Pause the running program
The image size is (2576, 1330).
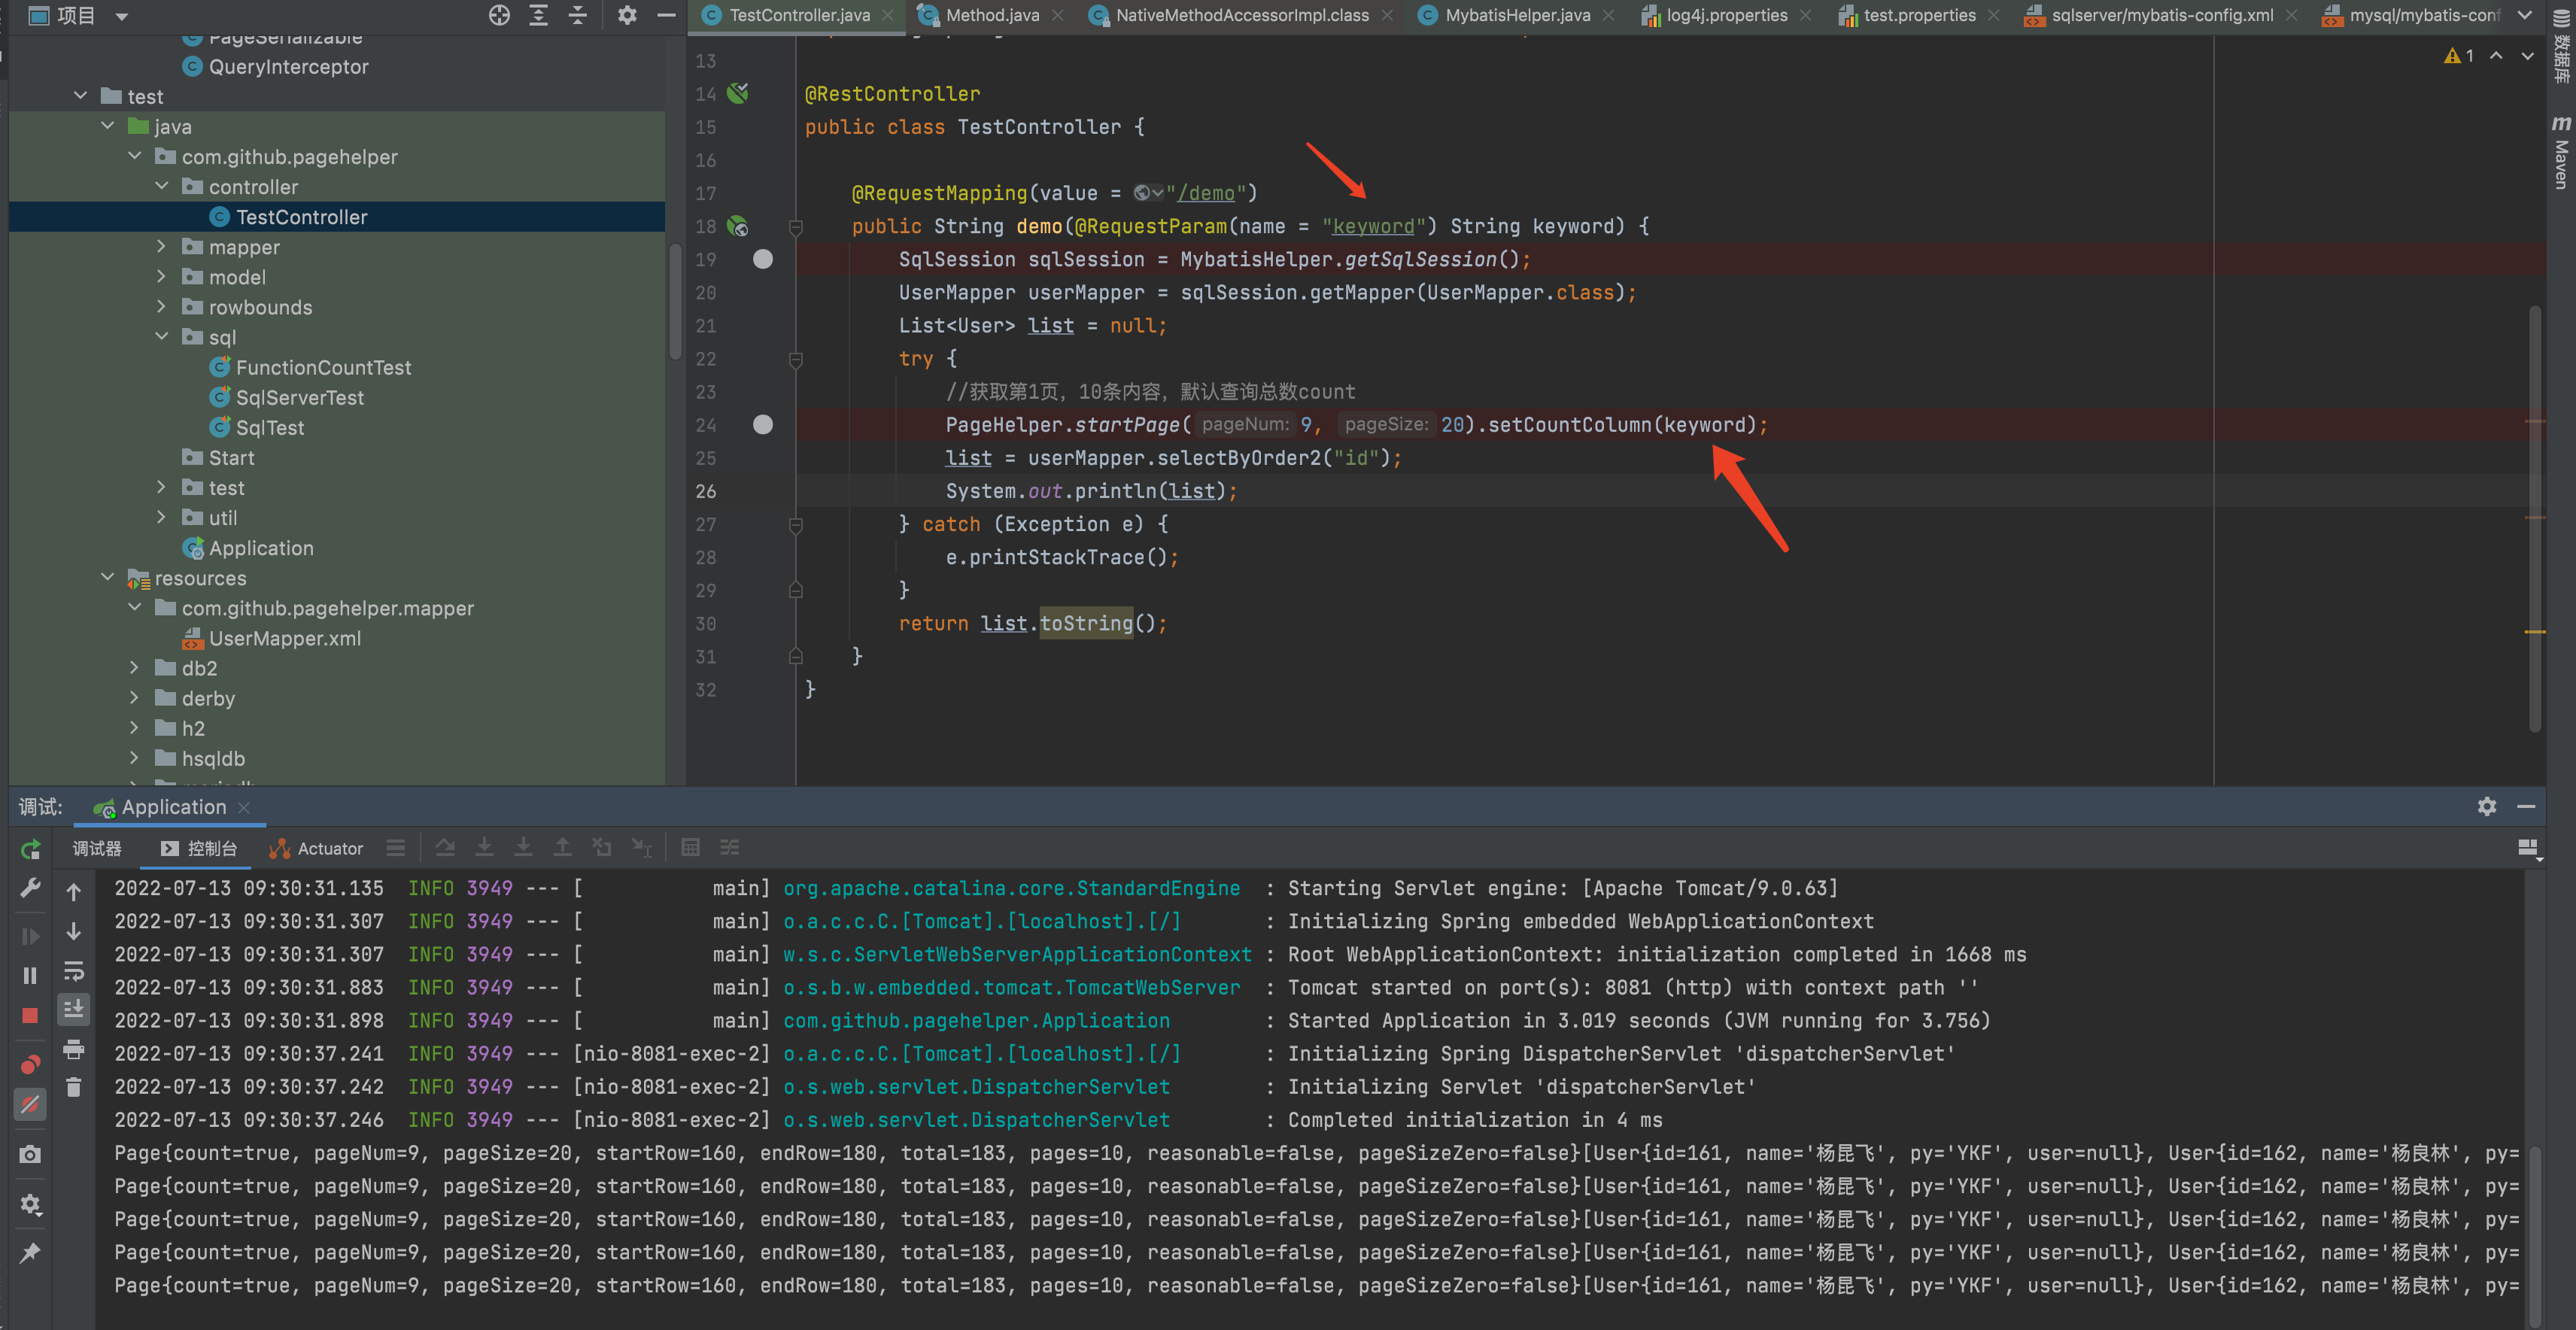pos(30,975)
